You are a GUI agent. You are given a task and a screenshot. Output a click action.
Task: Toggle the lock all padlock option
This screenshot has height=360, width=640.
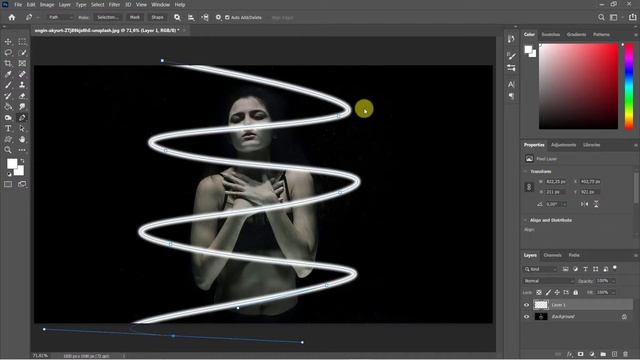click(576, 292)
